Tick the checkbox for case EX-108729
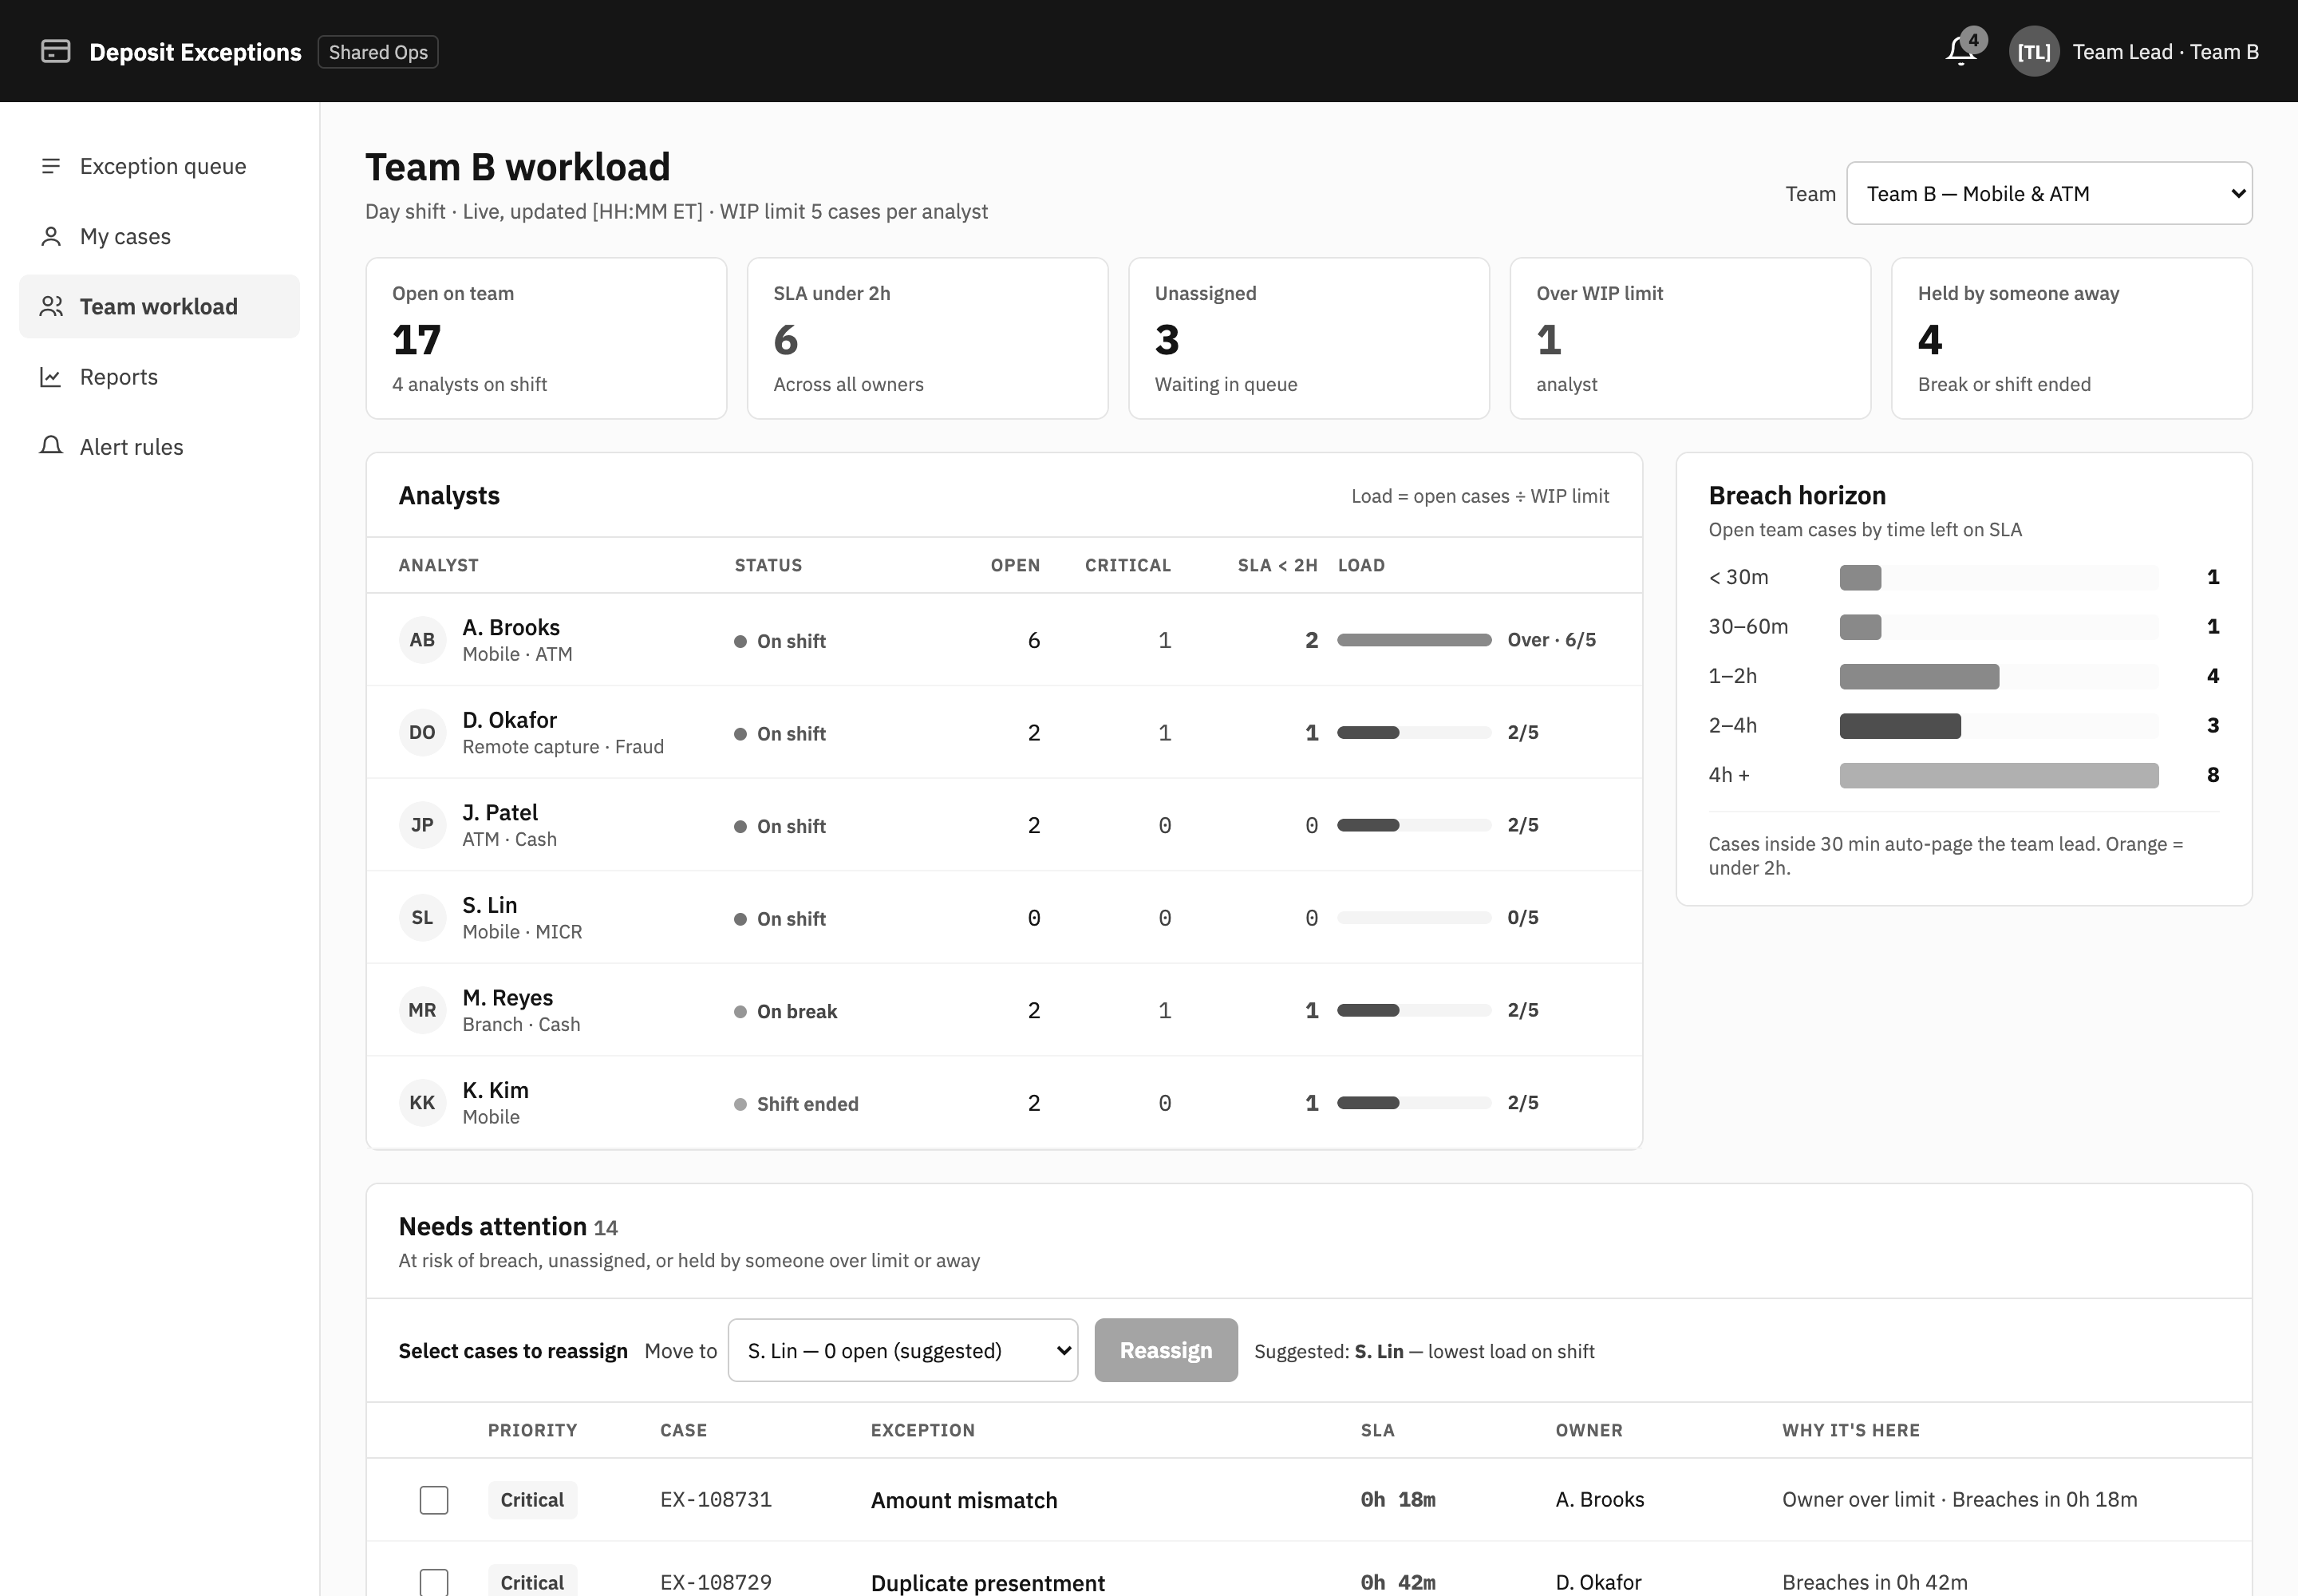Screen dimensions: 2298x1596 point(434,1582)
